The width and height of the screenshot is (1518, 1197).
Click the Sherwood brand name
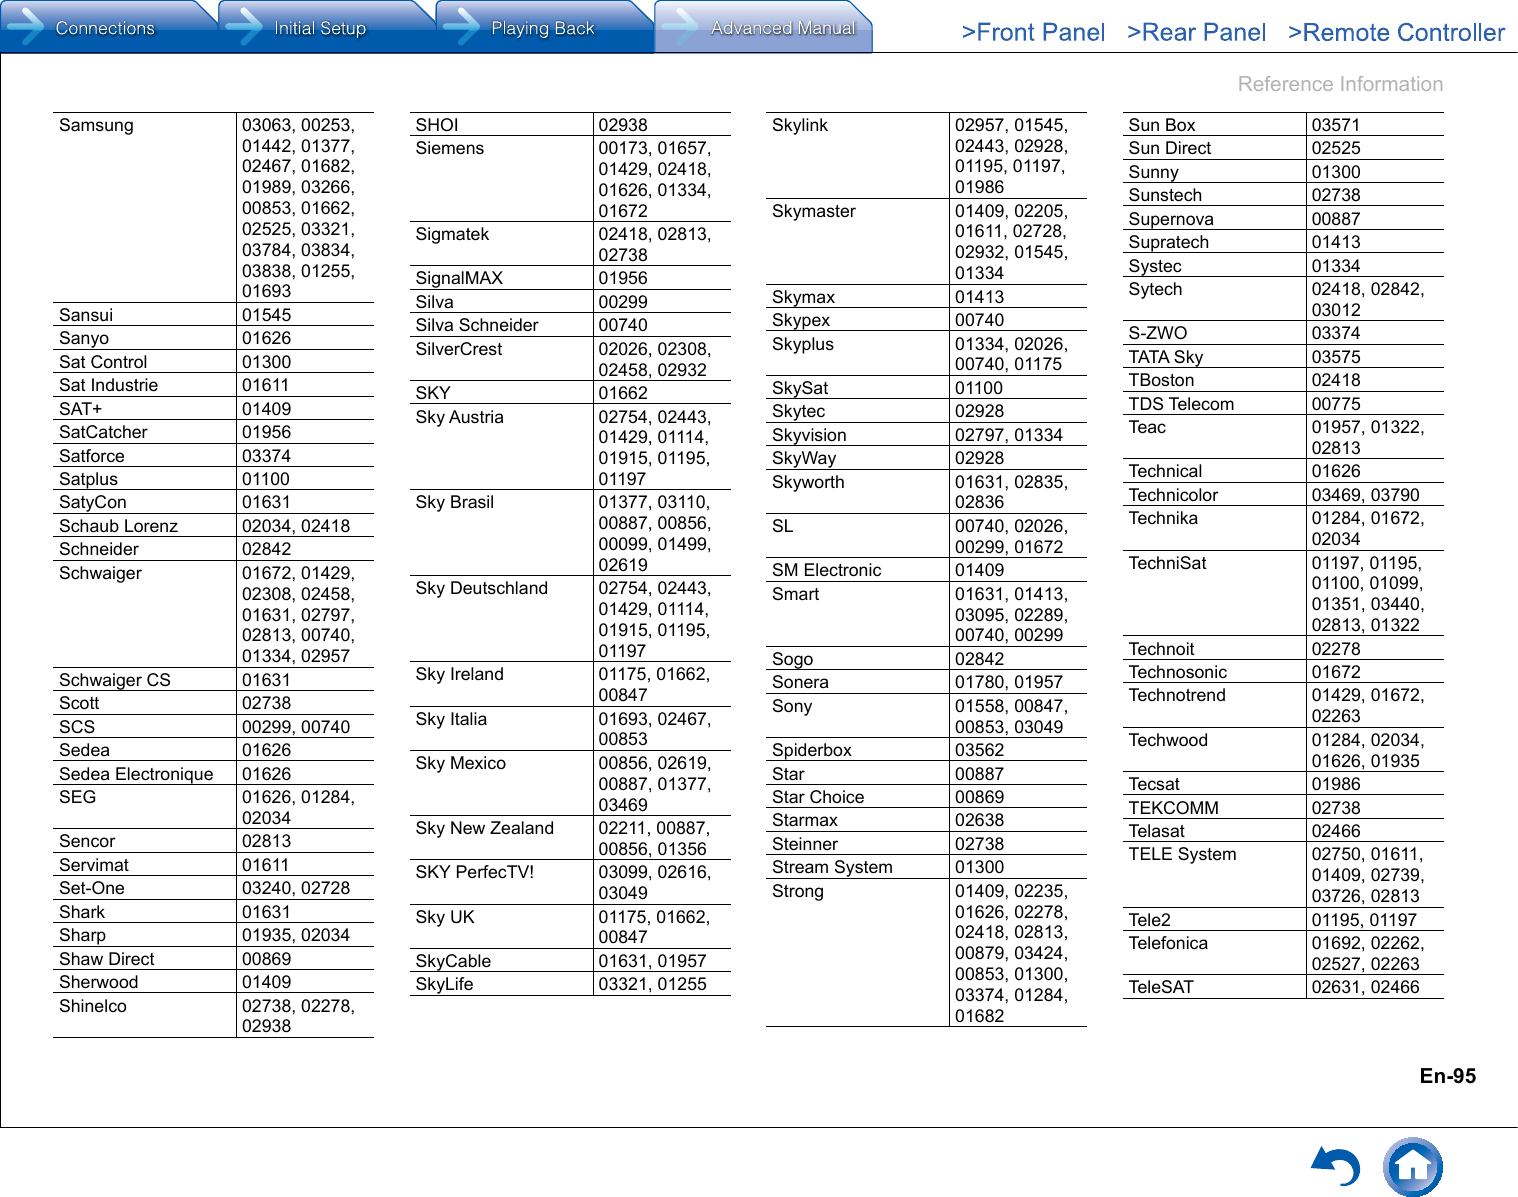[99, 982]
